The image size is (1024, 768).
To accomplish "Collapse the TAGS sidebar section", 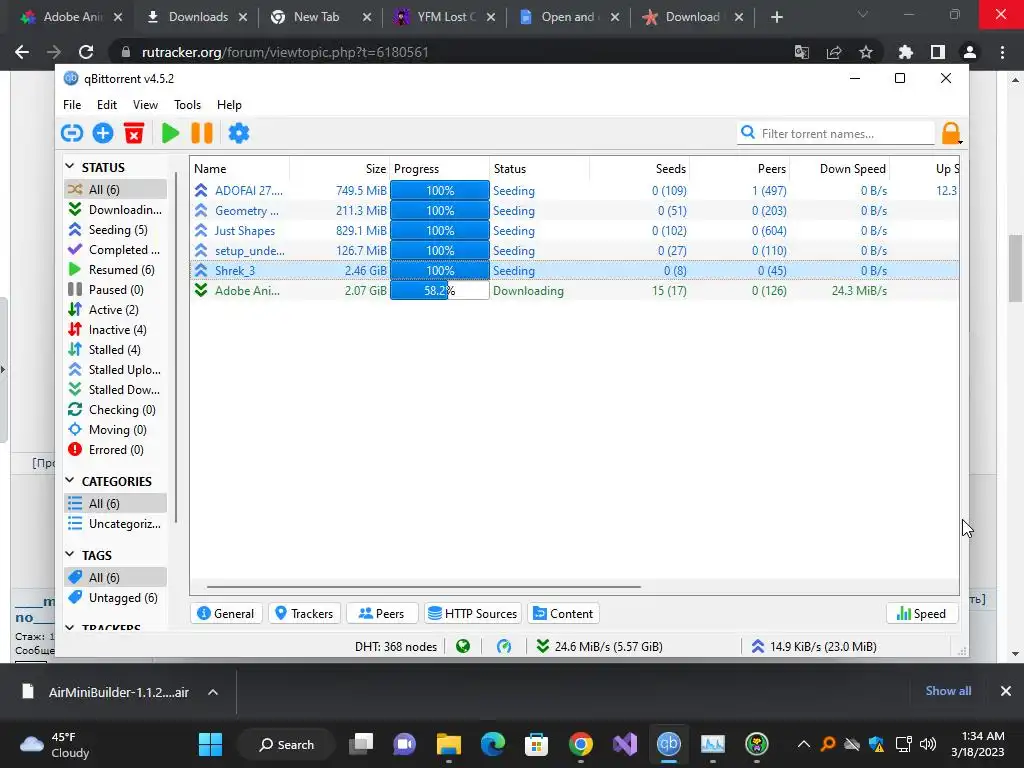I will (x=71, y=554).
